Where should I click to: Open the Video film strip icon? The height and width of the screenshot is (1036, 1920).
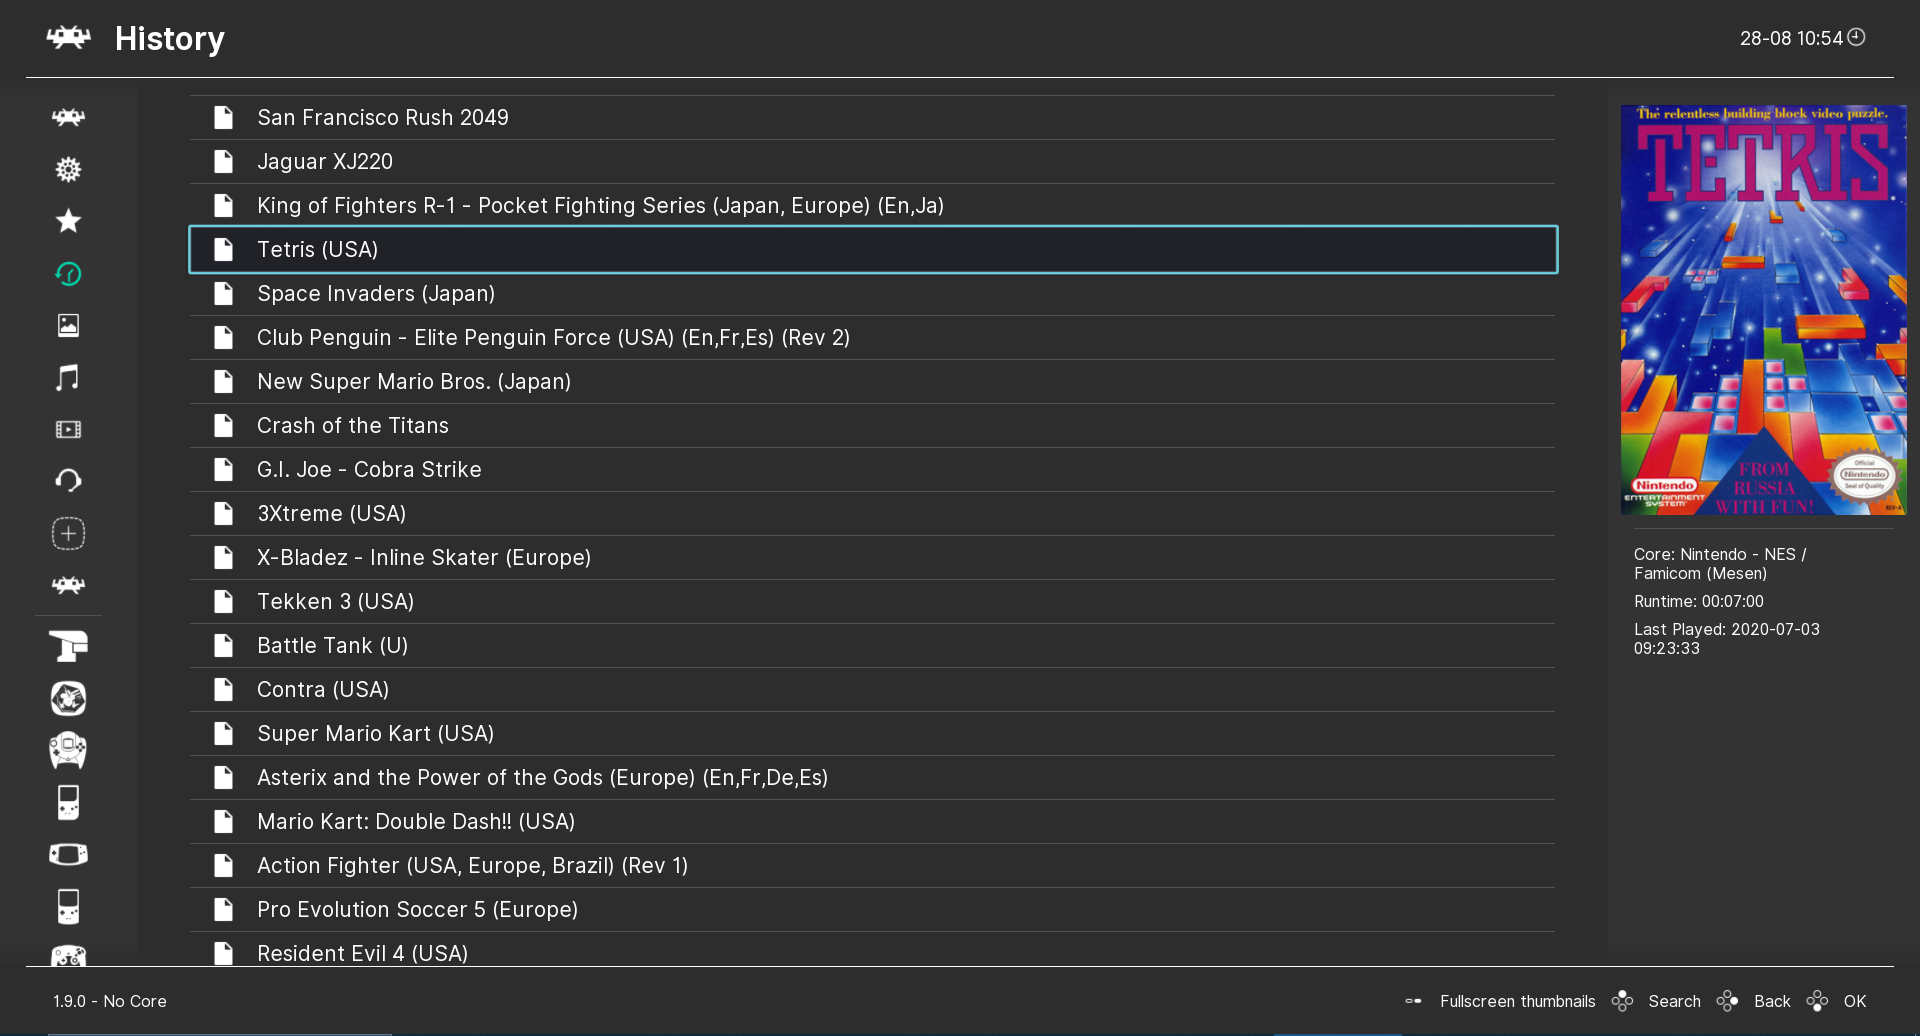68,429
